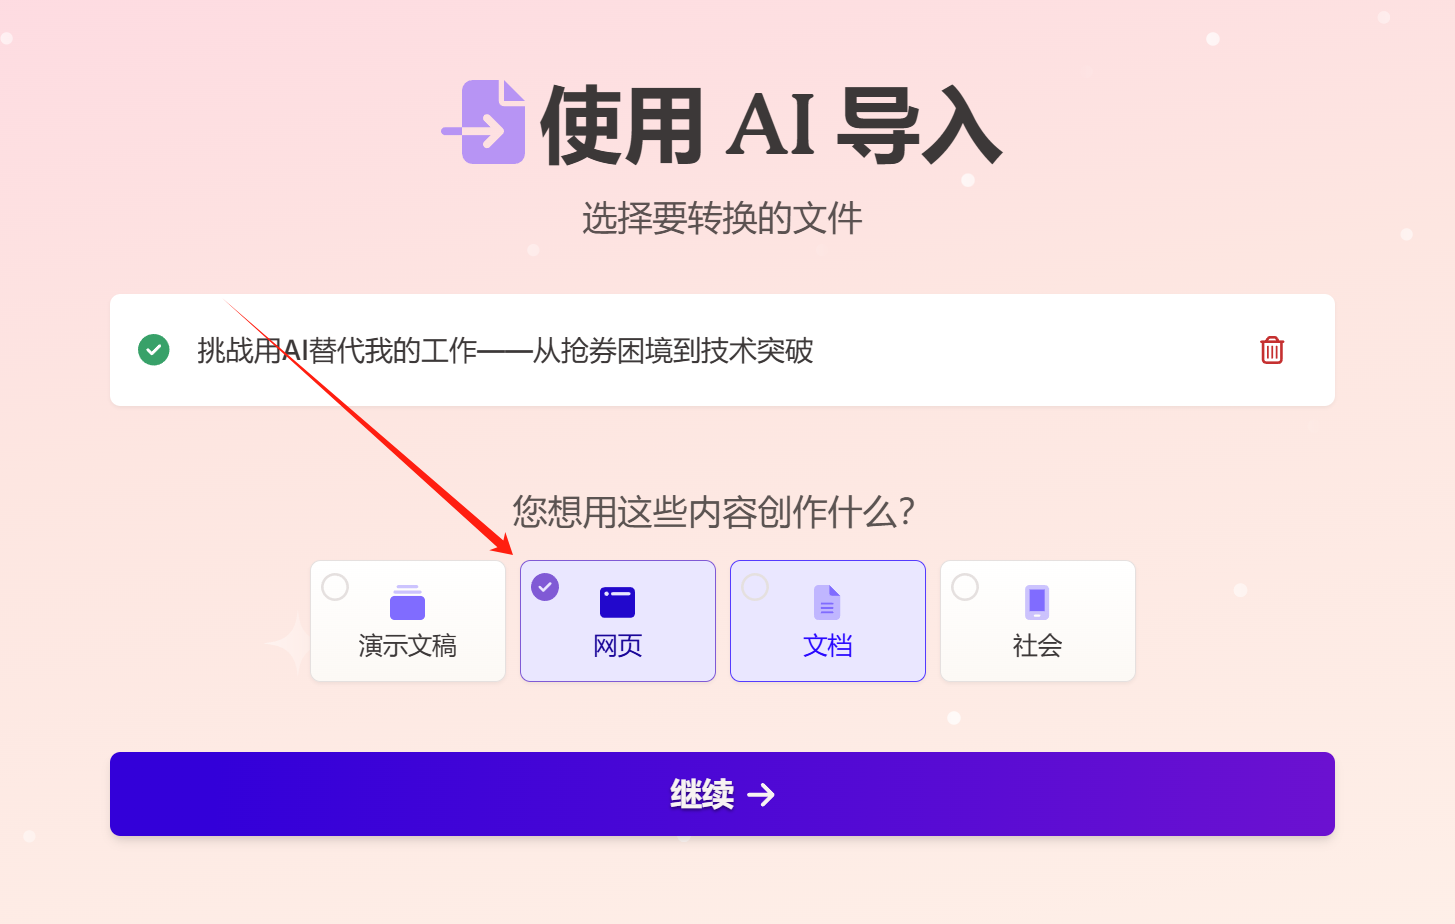Click the arrow icon on 继续 button
The height and width of the screenshot is (924, 1455).
coord(761,794)
